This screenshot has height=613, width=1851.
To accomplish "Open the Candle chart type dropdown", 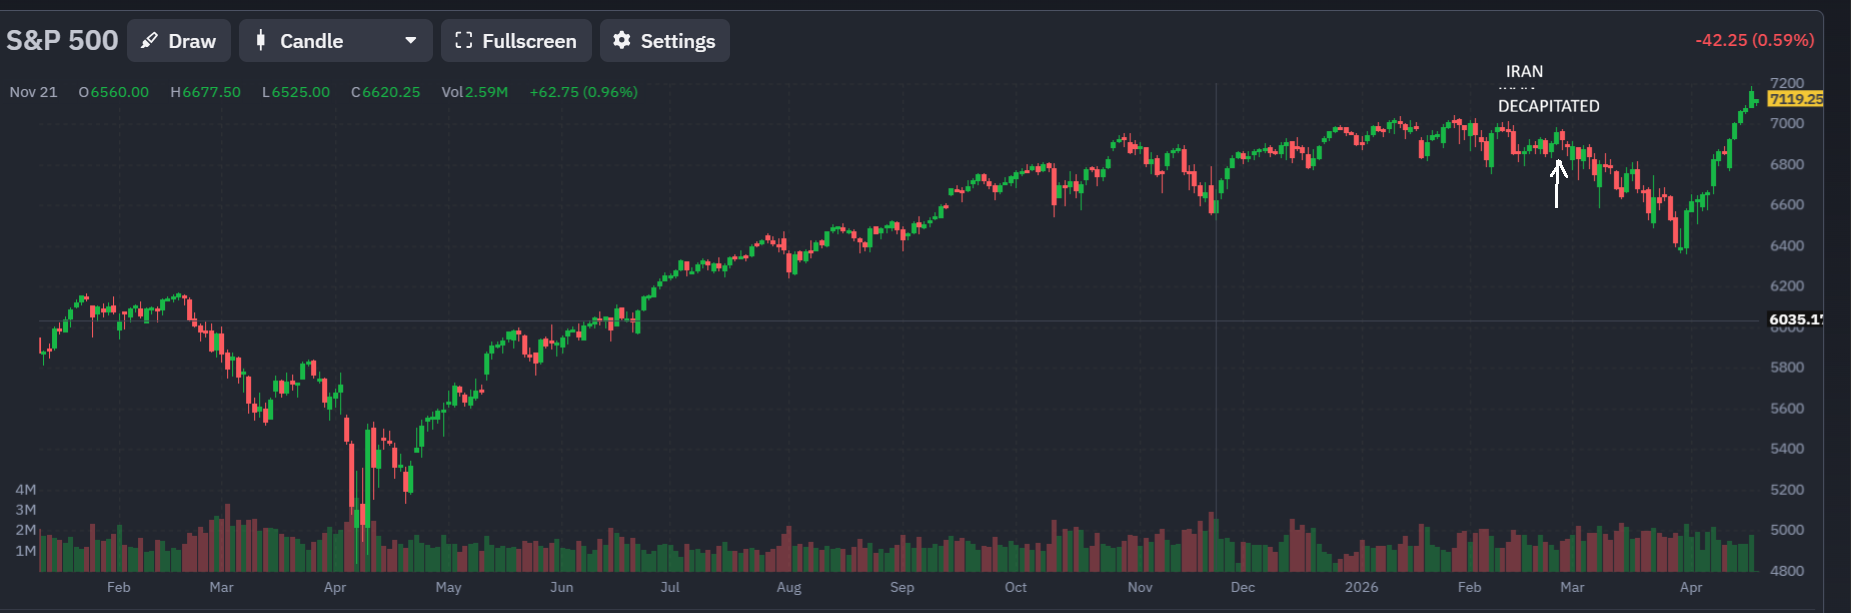I will click(x=336, y=41).
